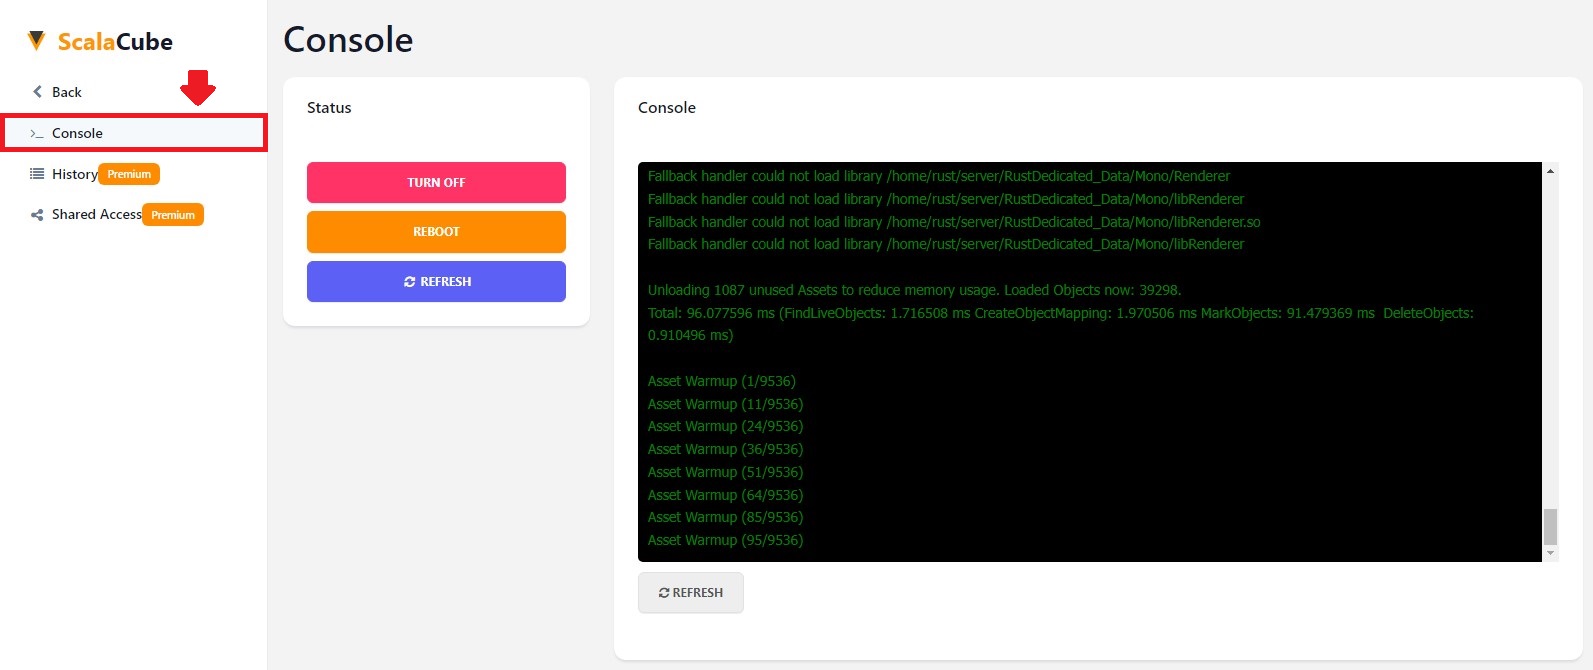The height and width of the screenshot is (670, 1593).
Task: Click the Shared Access share icon
Action: coord(36,215)
